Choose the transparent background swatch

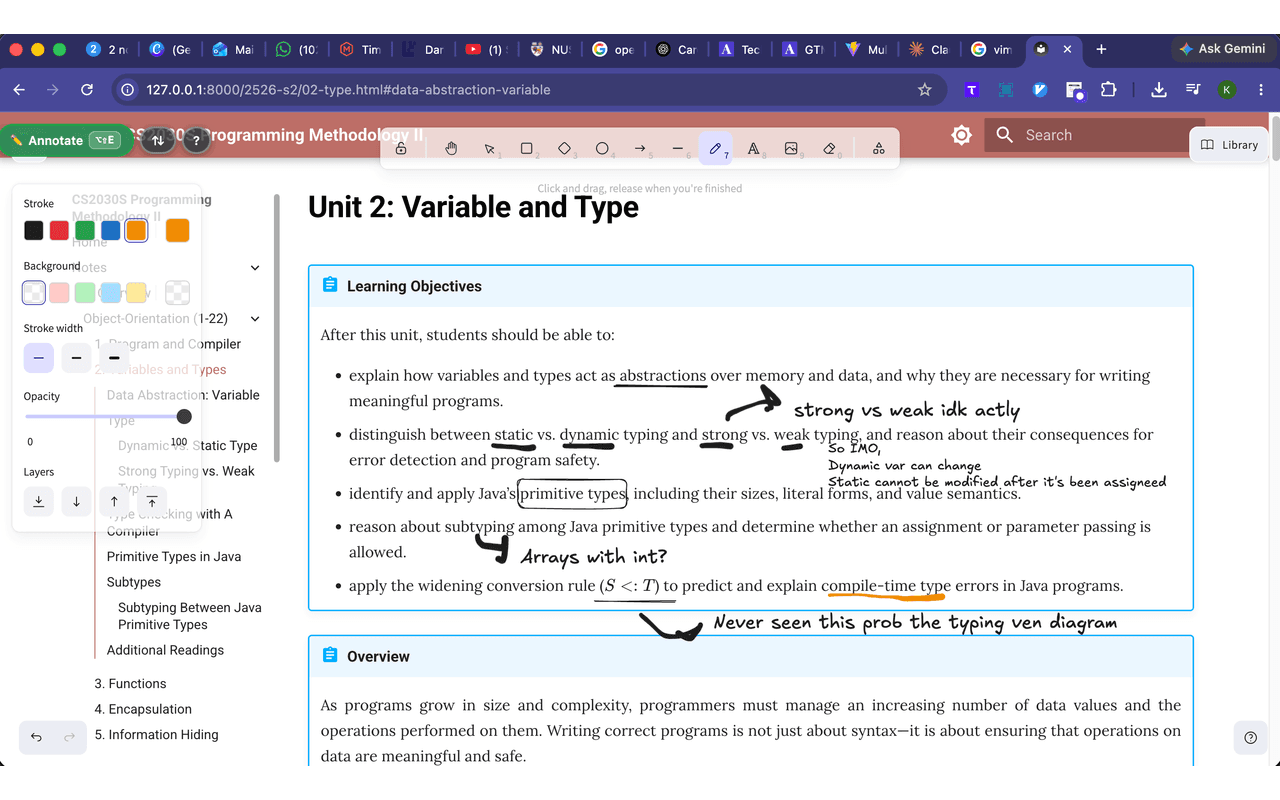tap(34, 293)
